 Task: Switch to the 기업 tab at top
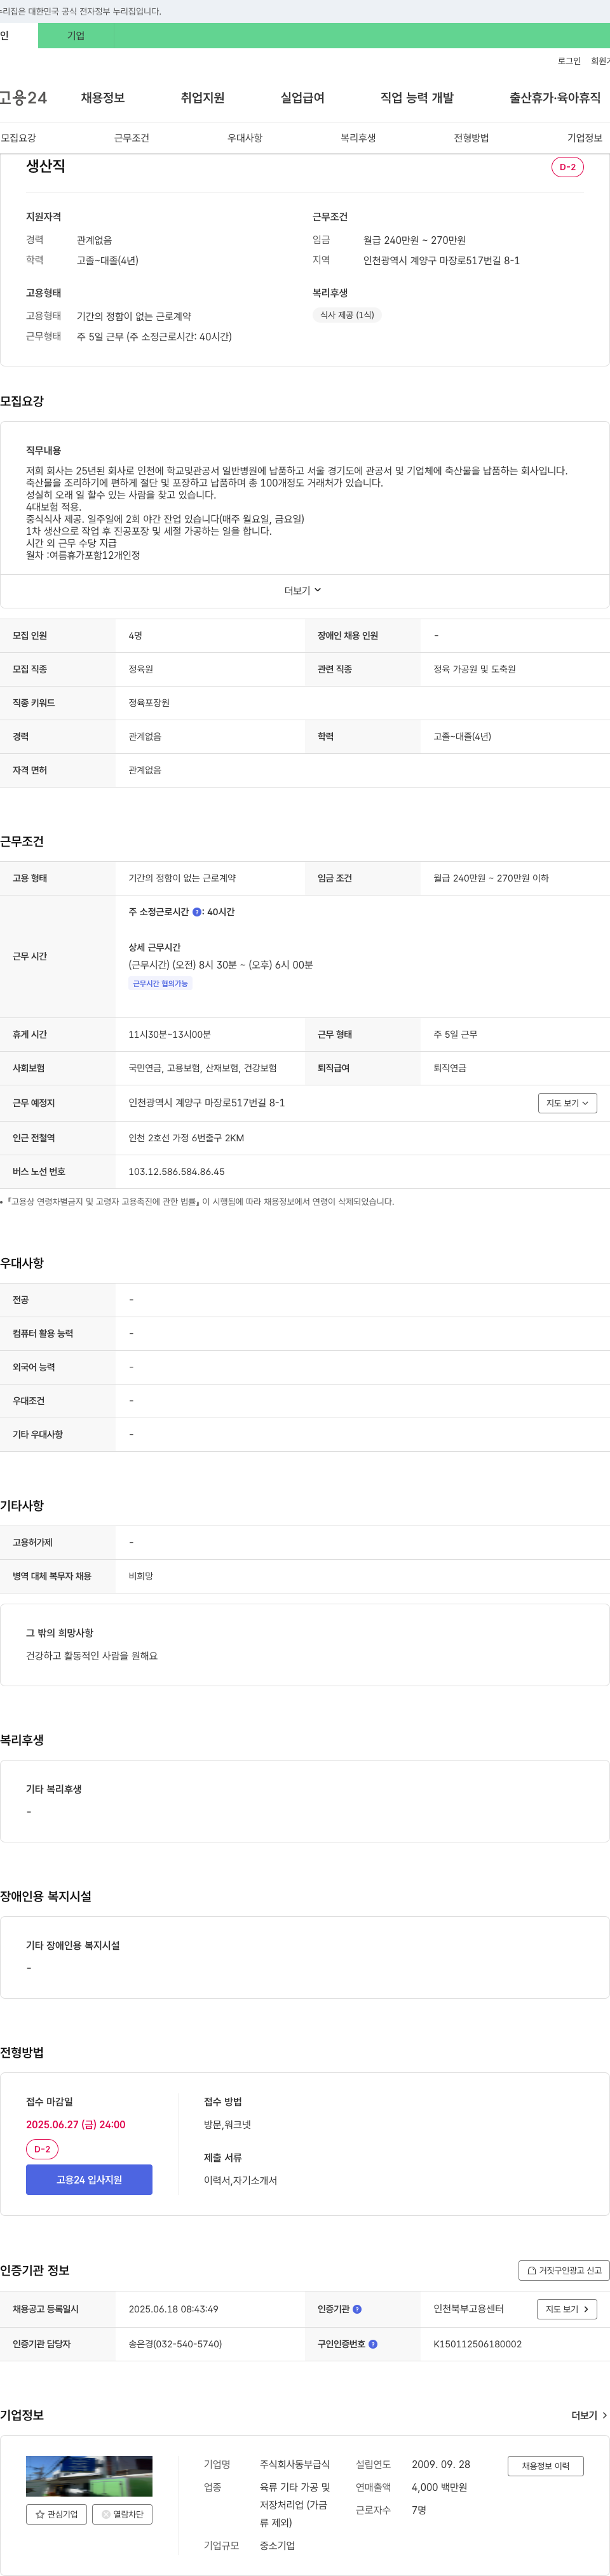(76, 36)
